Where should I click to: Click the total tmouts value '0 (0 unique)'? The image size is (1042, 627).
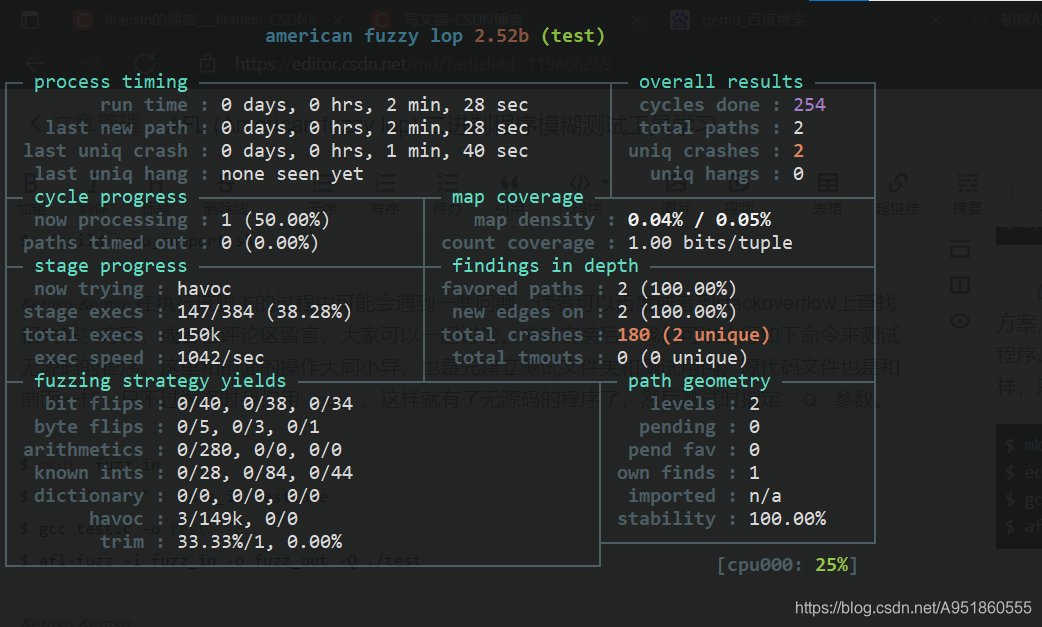pos(682,358)
